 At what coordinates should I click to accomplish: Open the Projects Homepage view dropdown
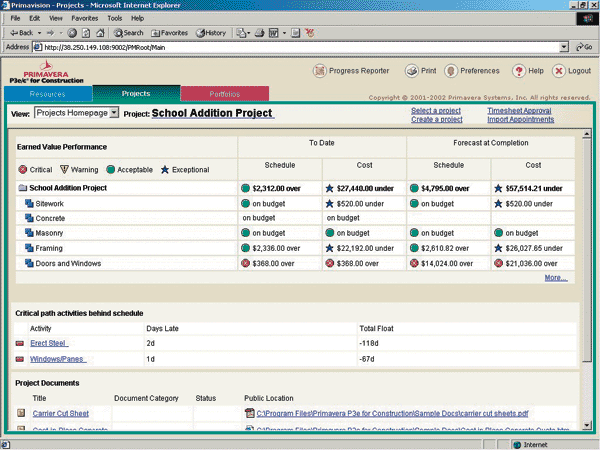click(x=115, y=113)
